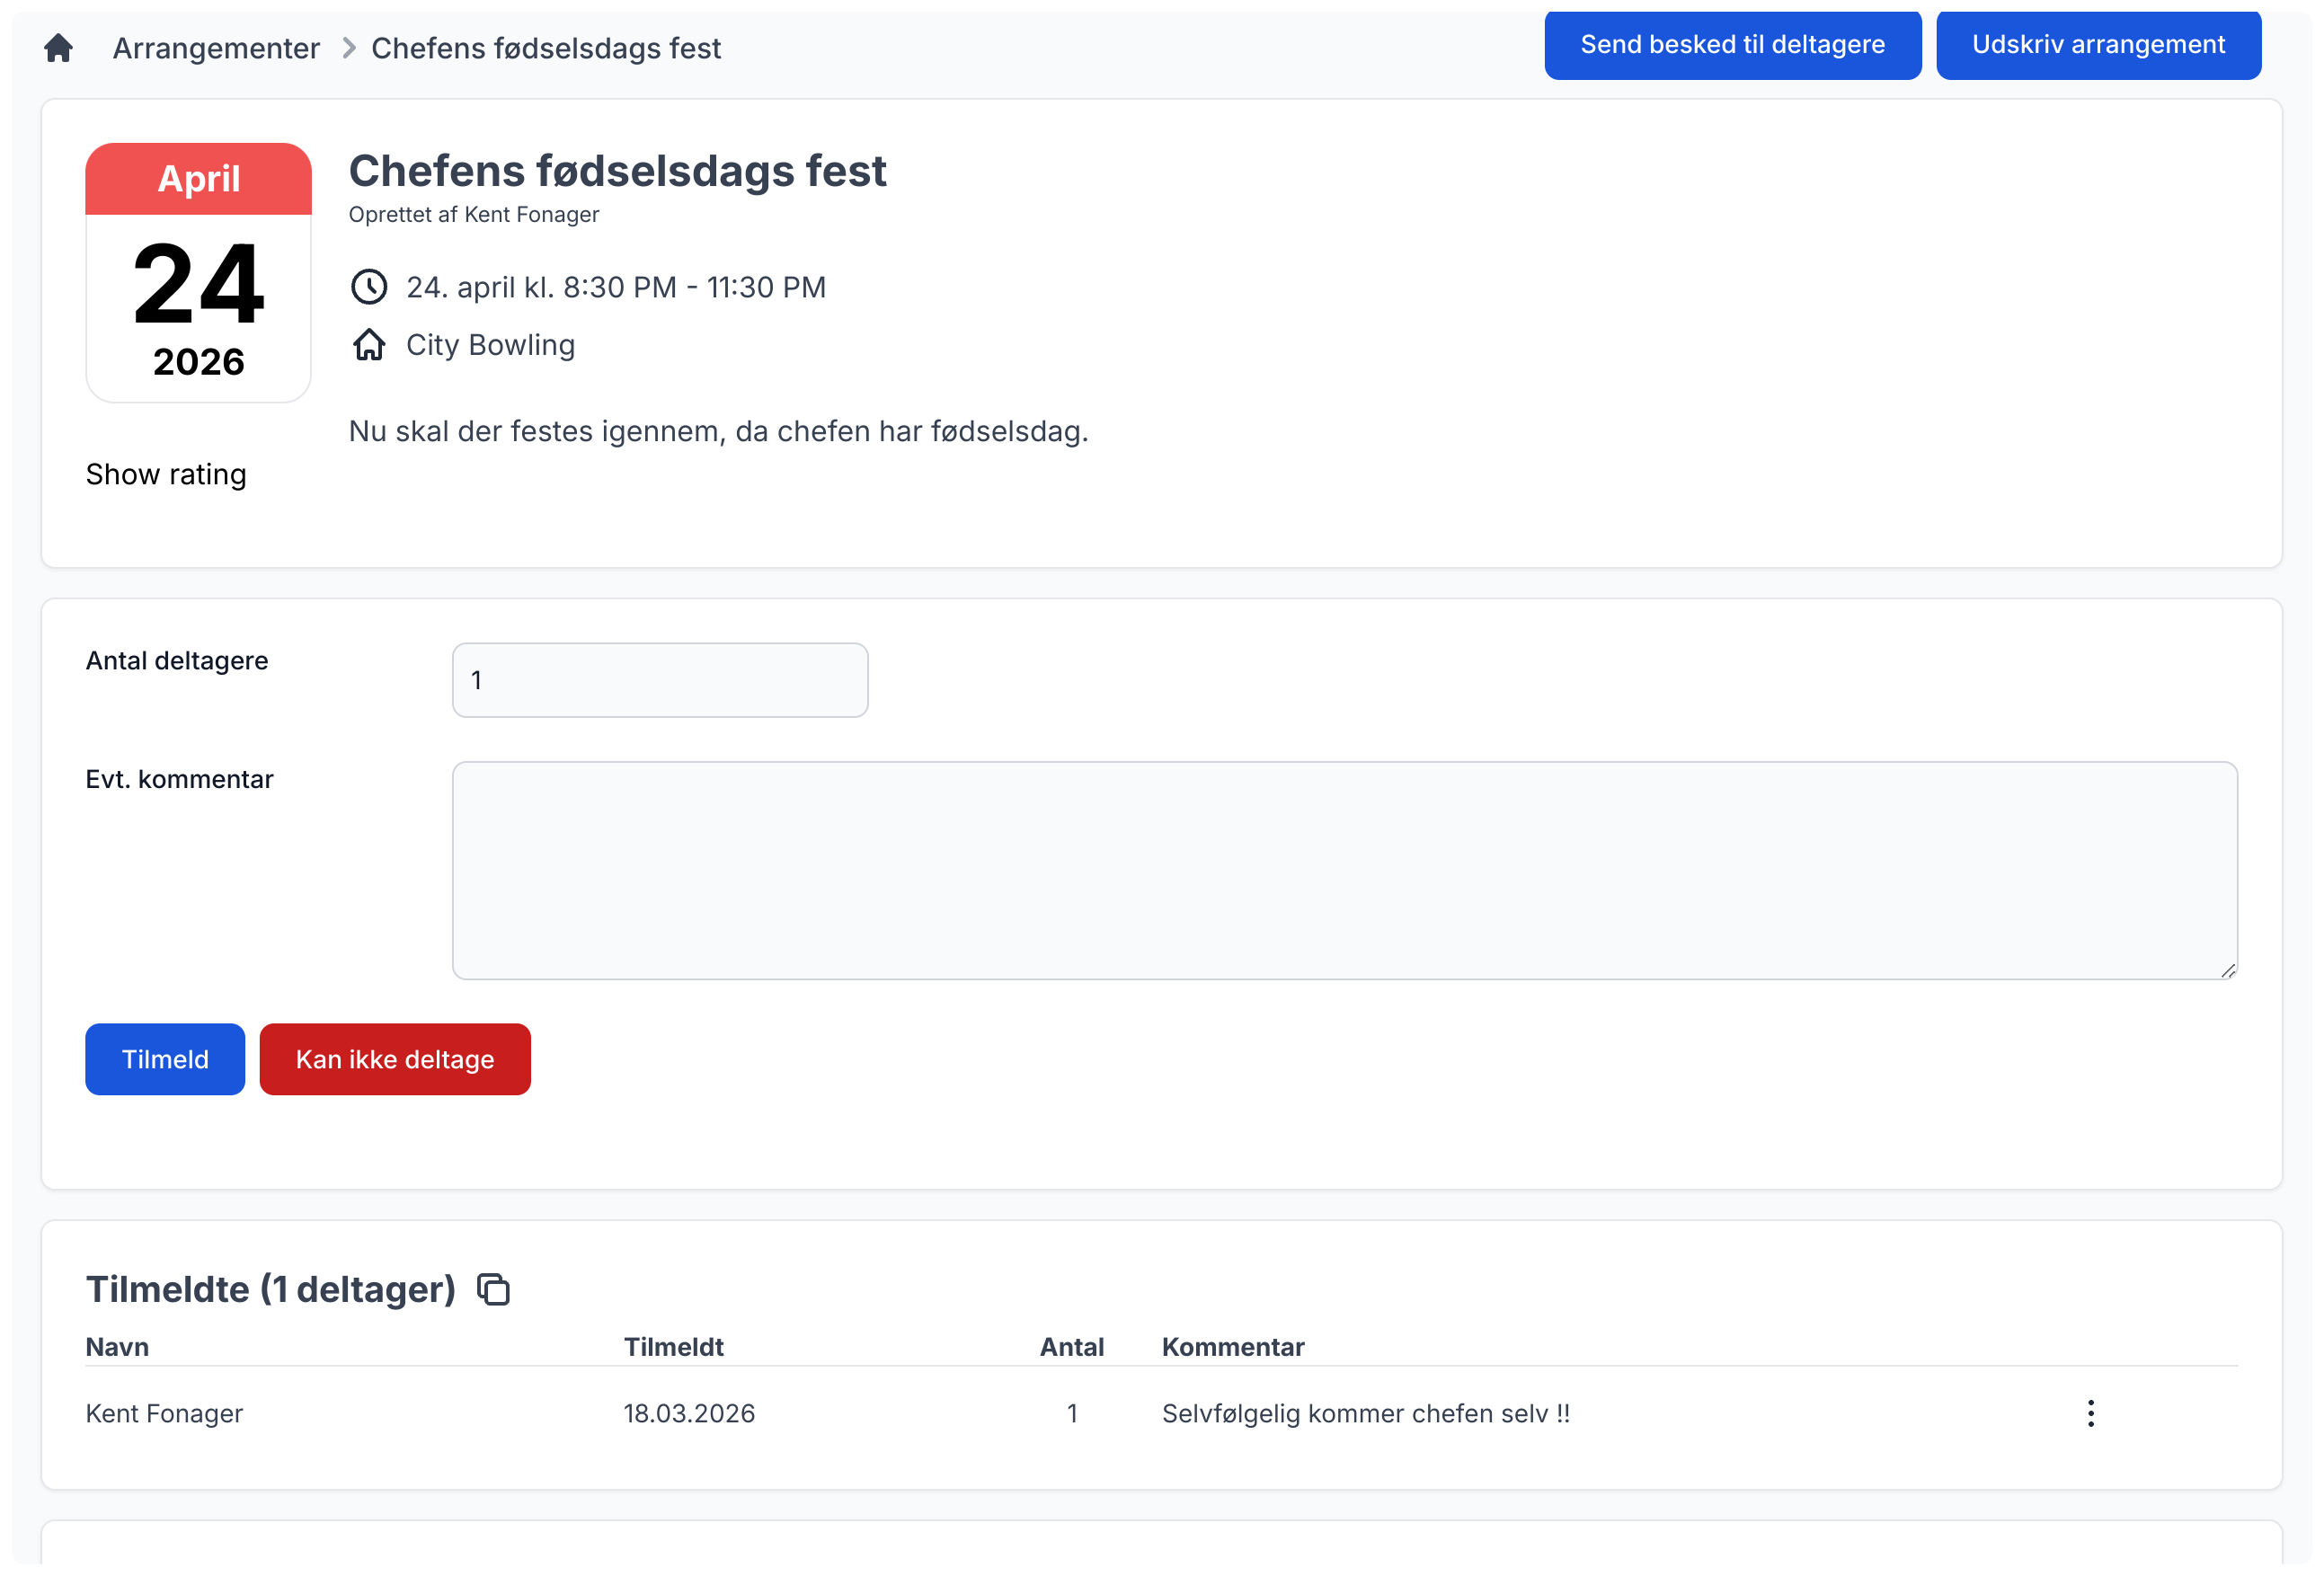This screenshot has height=1576, width=2324.
Task: Click the comment textarea resize handle
Action: click(x=2228, y=970)
